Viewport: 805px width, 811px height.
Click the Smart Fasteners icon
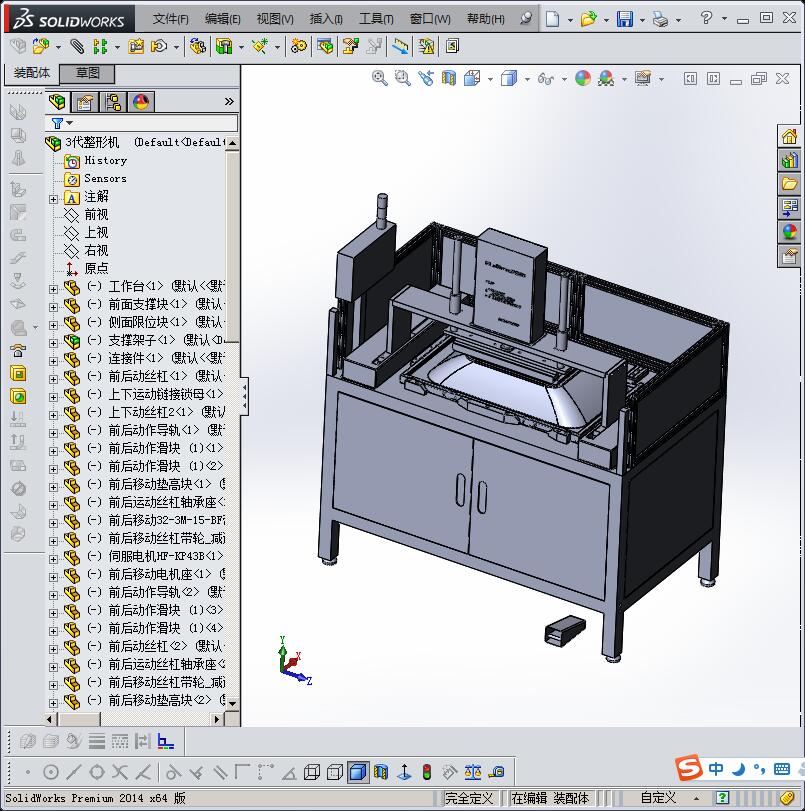[136, 47]
